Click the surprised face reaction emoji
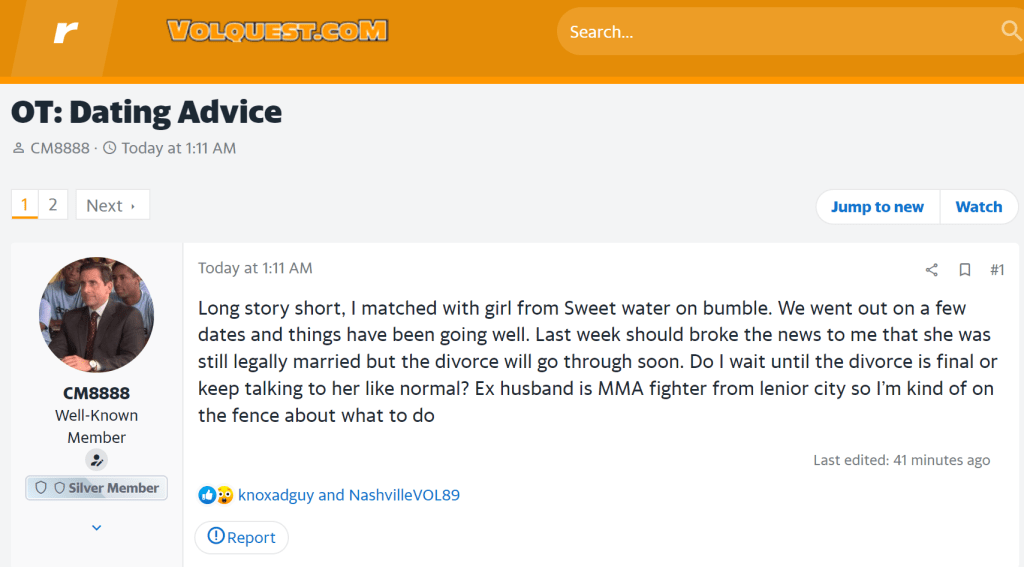The width and height of the screenshot is (1024, 567). coord(224,495)
